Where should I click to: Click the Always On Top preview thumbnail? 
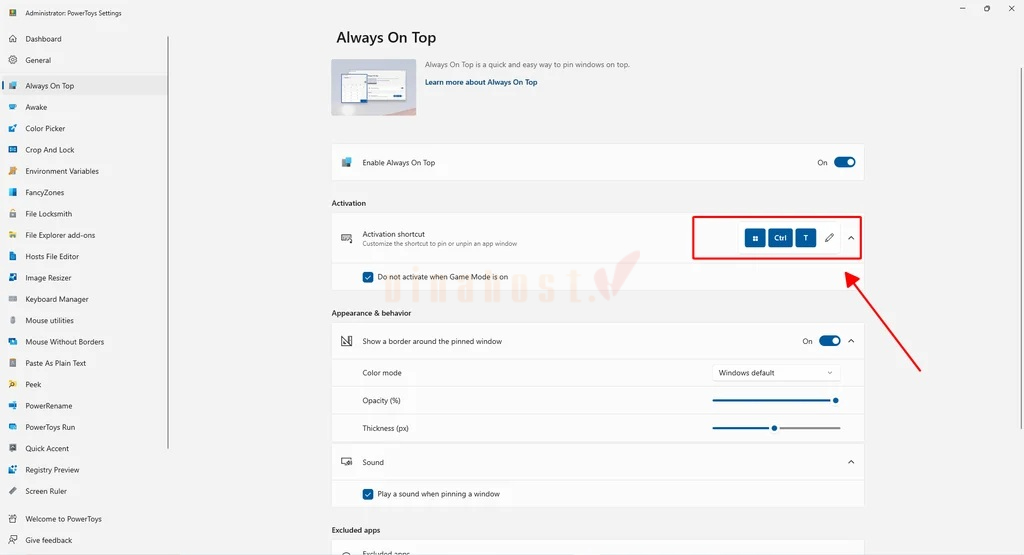click(x=374, y=87)
